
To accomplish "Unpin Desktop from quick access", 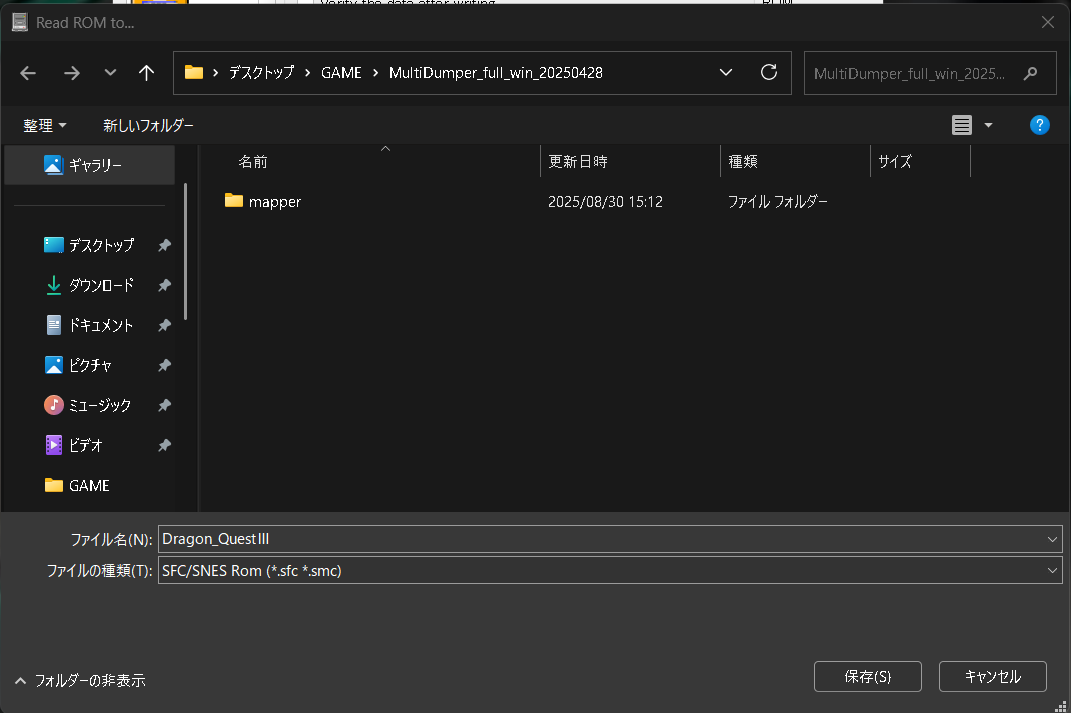I will [164, 245].
